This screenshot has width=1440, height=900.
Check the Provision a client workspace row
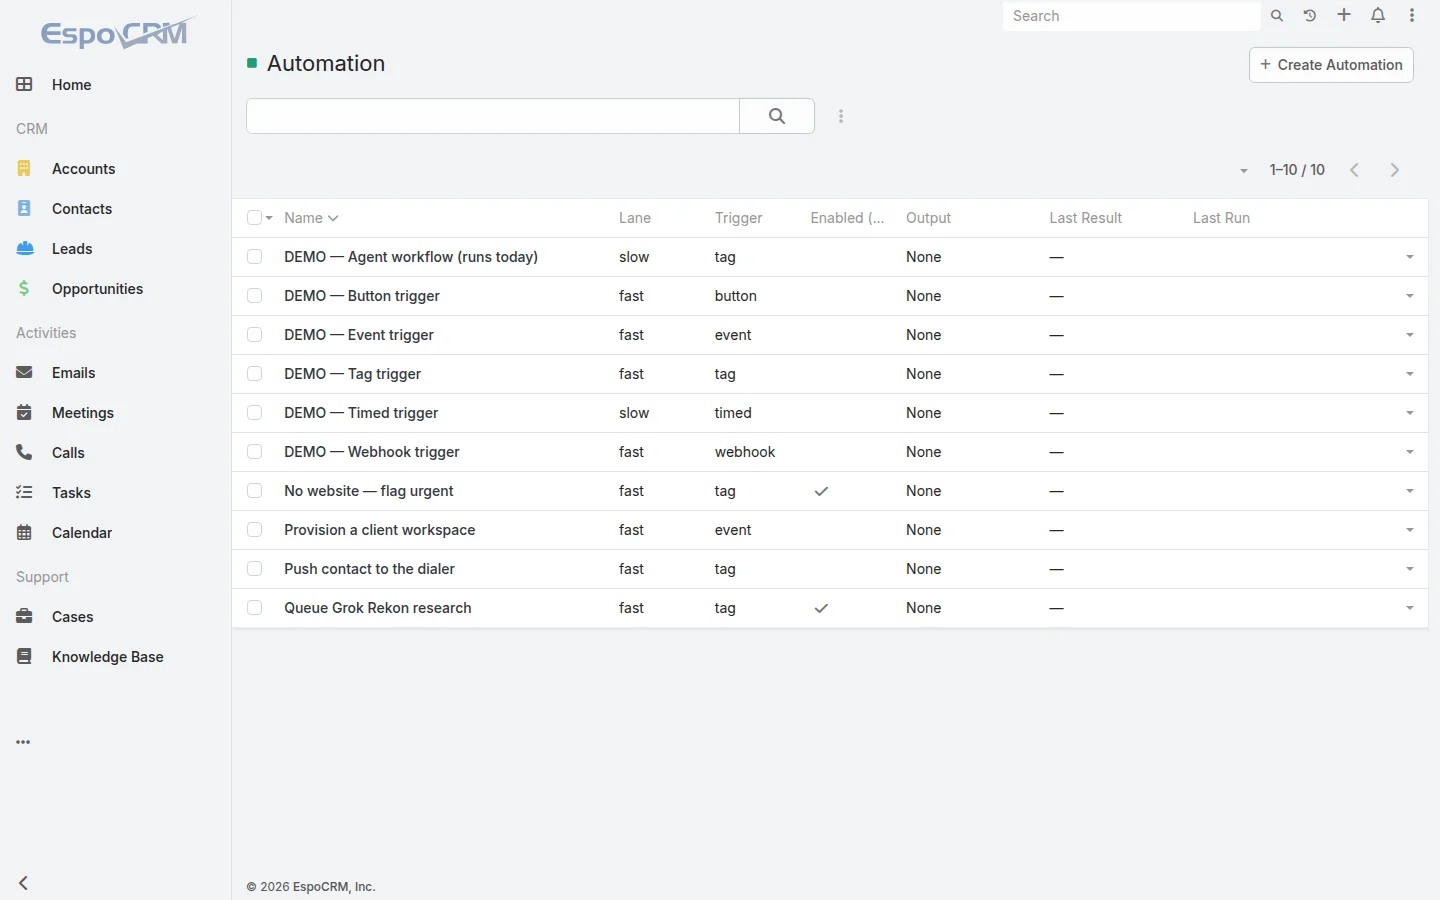pos(254,530)
